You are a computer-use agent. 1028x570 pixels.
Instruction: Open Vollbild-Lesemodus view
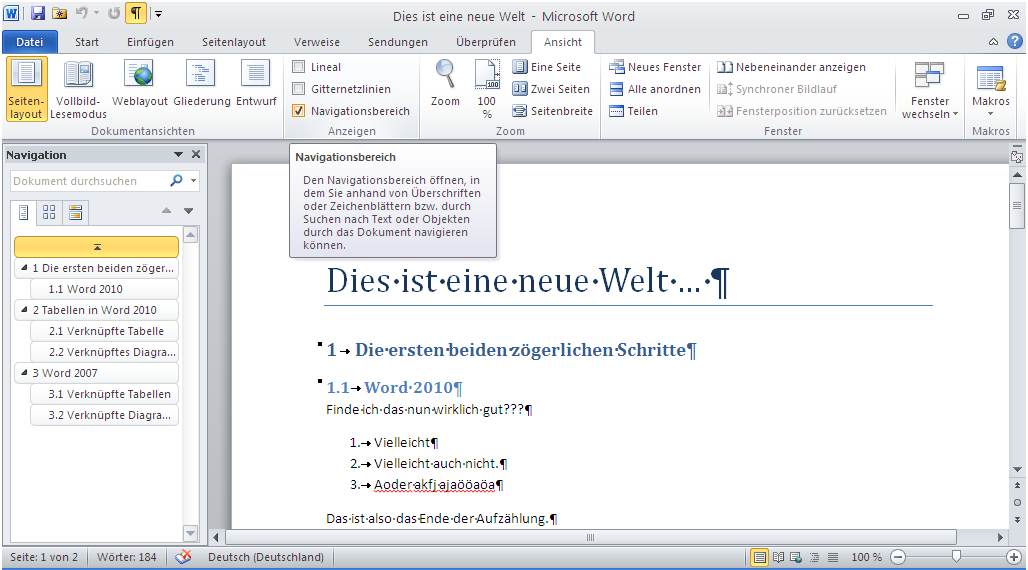(78, 89)
